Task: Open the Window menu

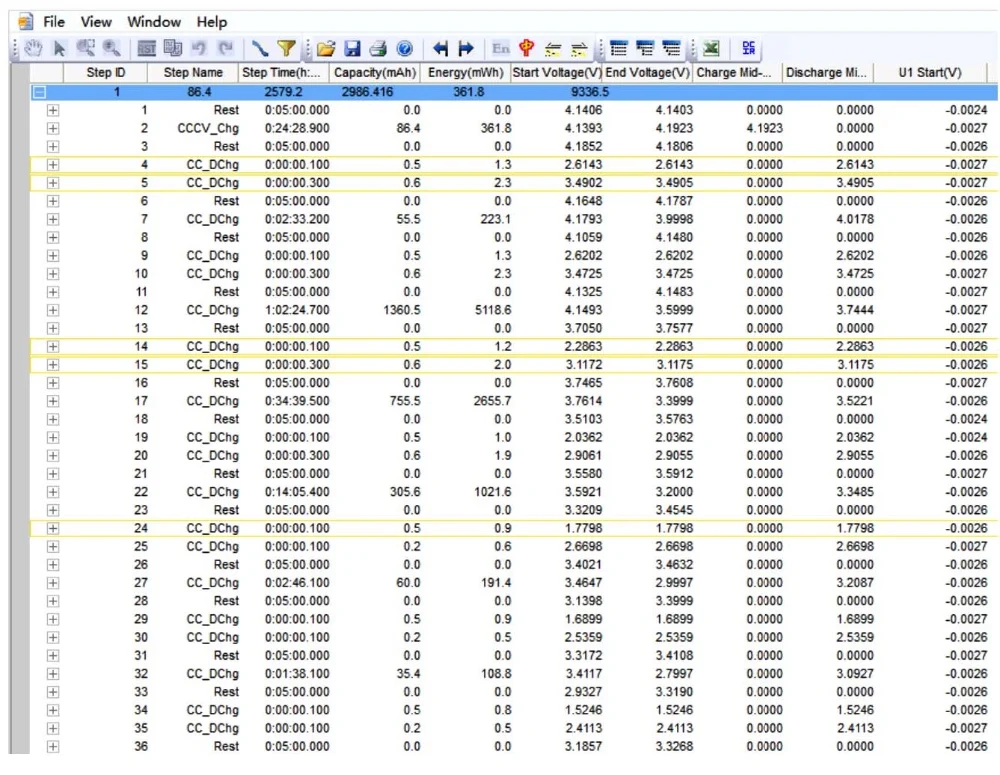Action: tap(154, 22)
